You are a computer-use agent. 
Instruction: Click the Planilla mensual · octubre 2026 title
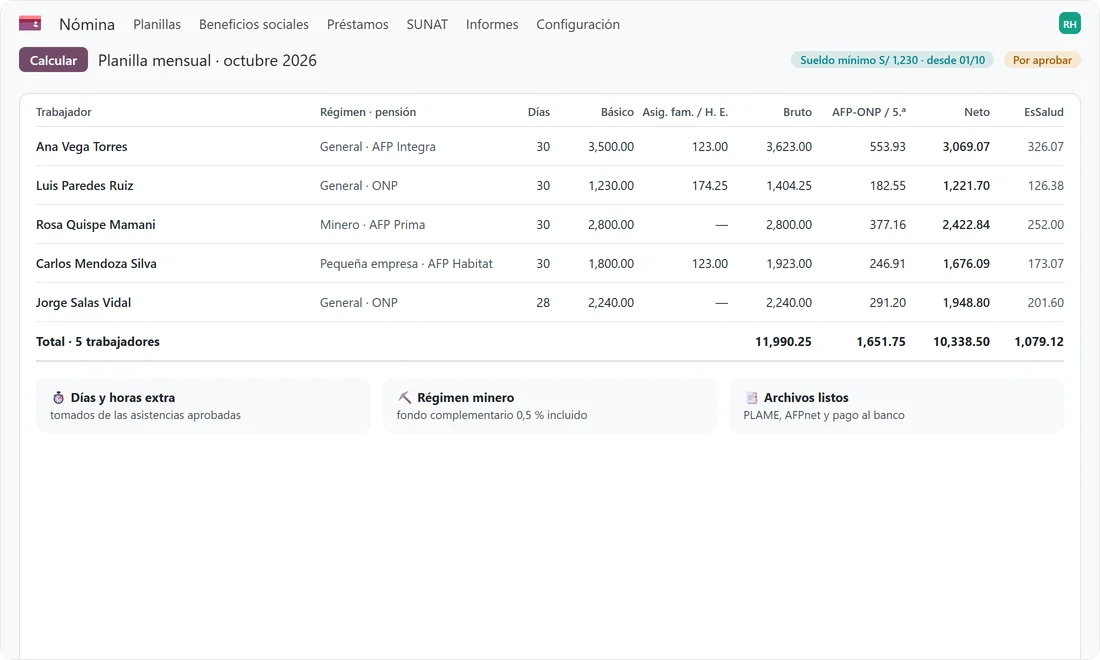click(208, 60)
